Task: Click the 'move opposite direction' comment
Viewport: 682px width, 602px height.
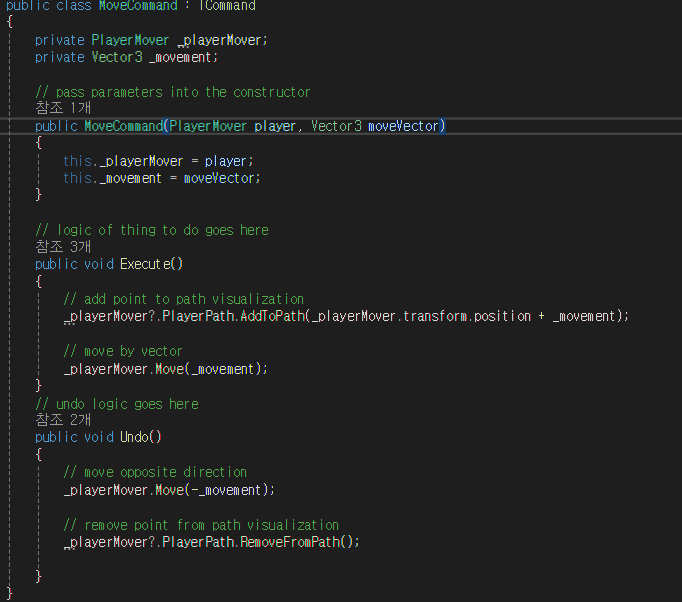Action: [155, 472]
